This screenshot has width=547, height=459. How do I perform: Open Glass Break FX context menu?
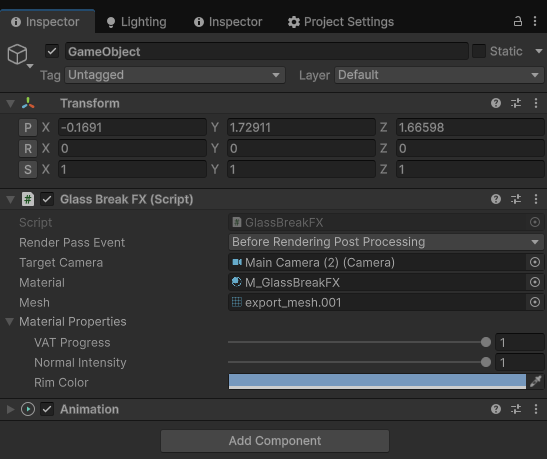pos(536,199)
